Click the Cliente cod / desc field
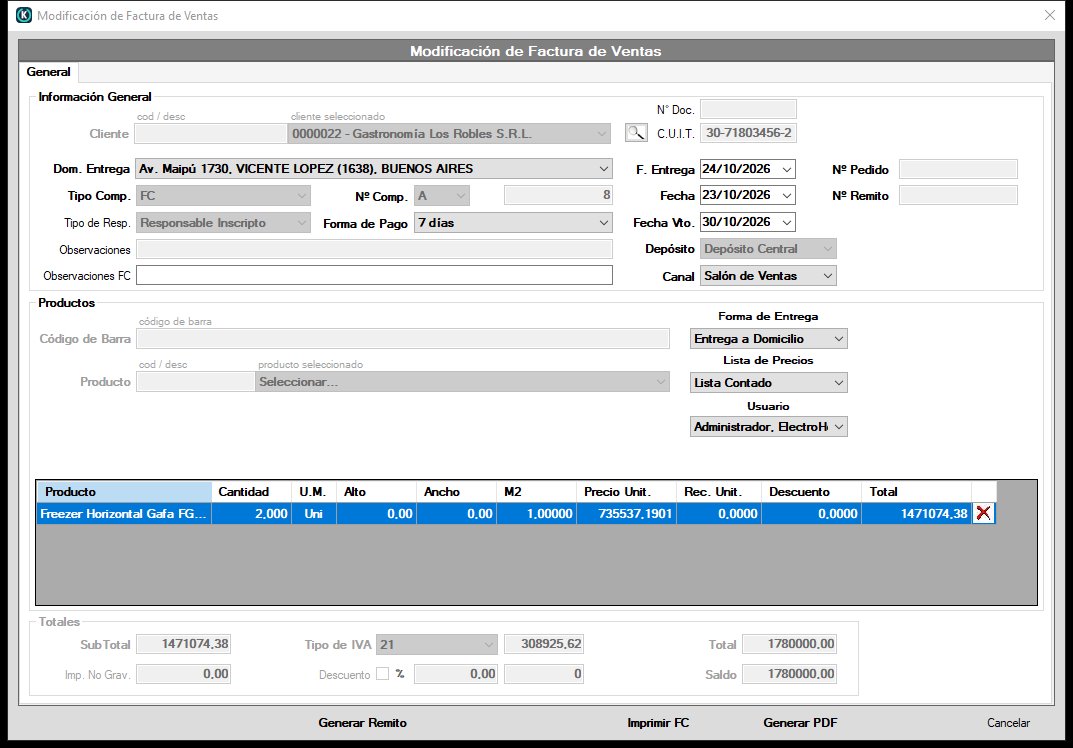The width and height of the screenshot is (1073, 748). (x=210, y=133)
